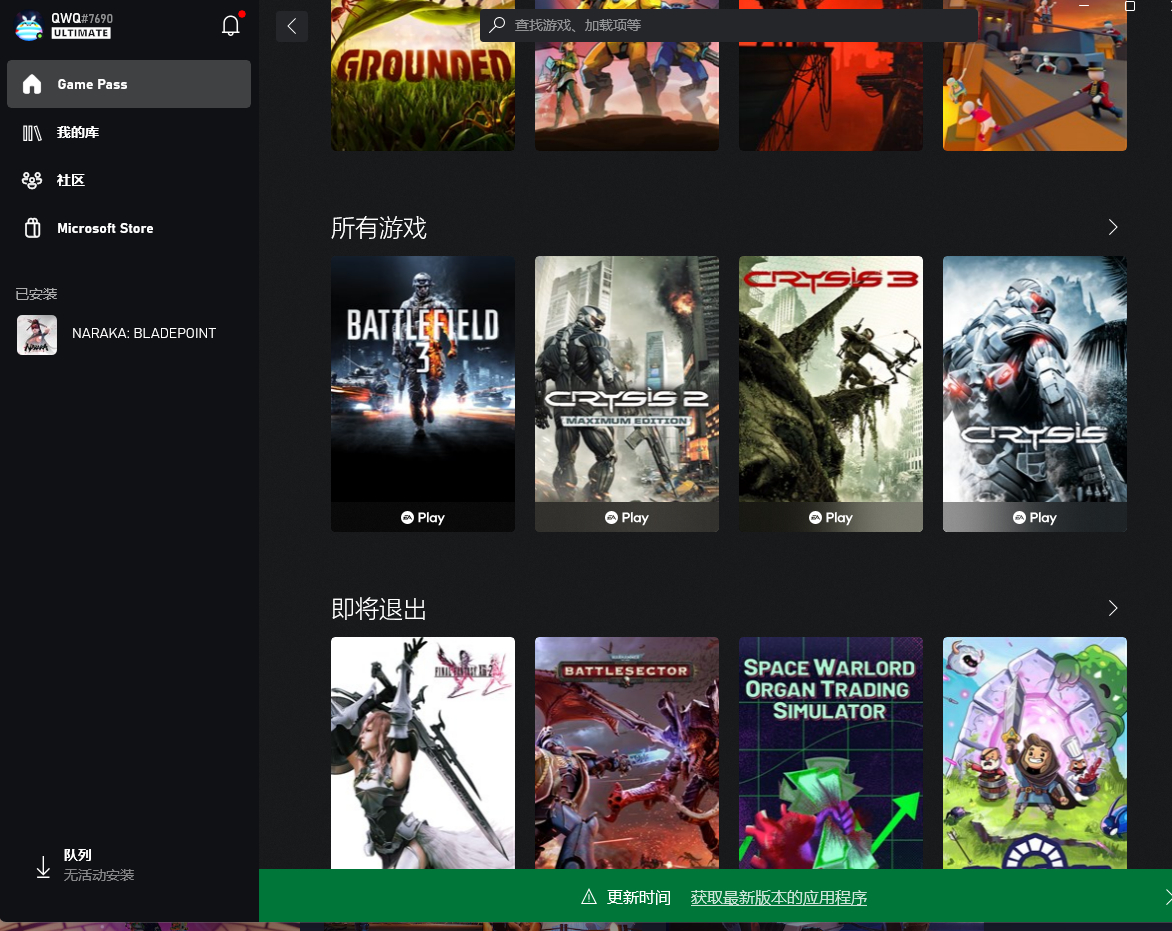Select Game Pass home icon

click(x=32, y=84)
